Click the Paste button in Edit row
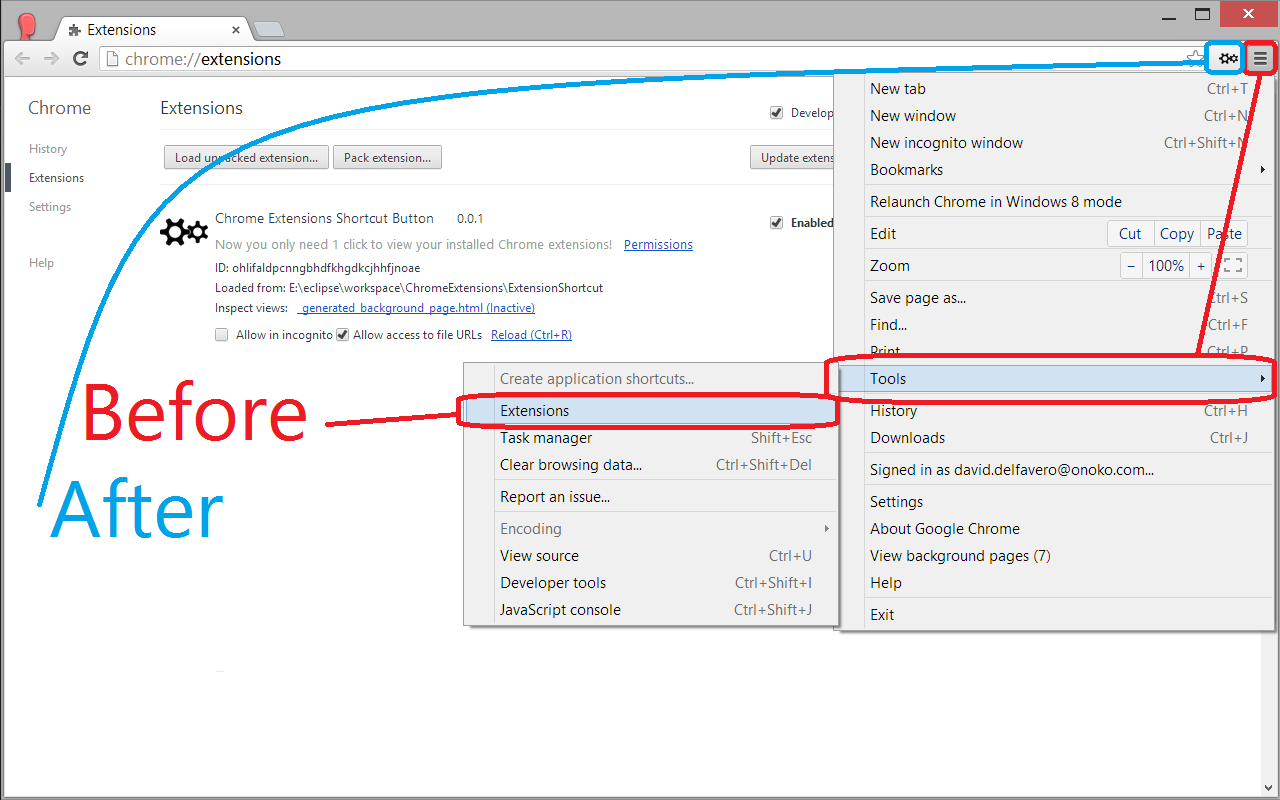The width and height of the screenshot is (1280, 800). point(1224,234)
